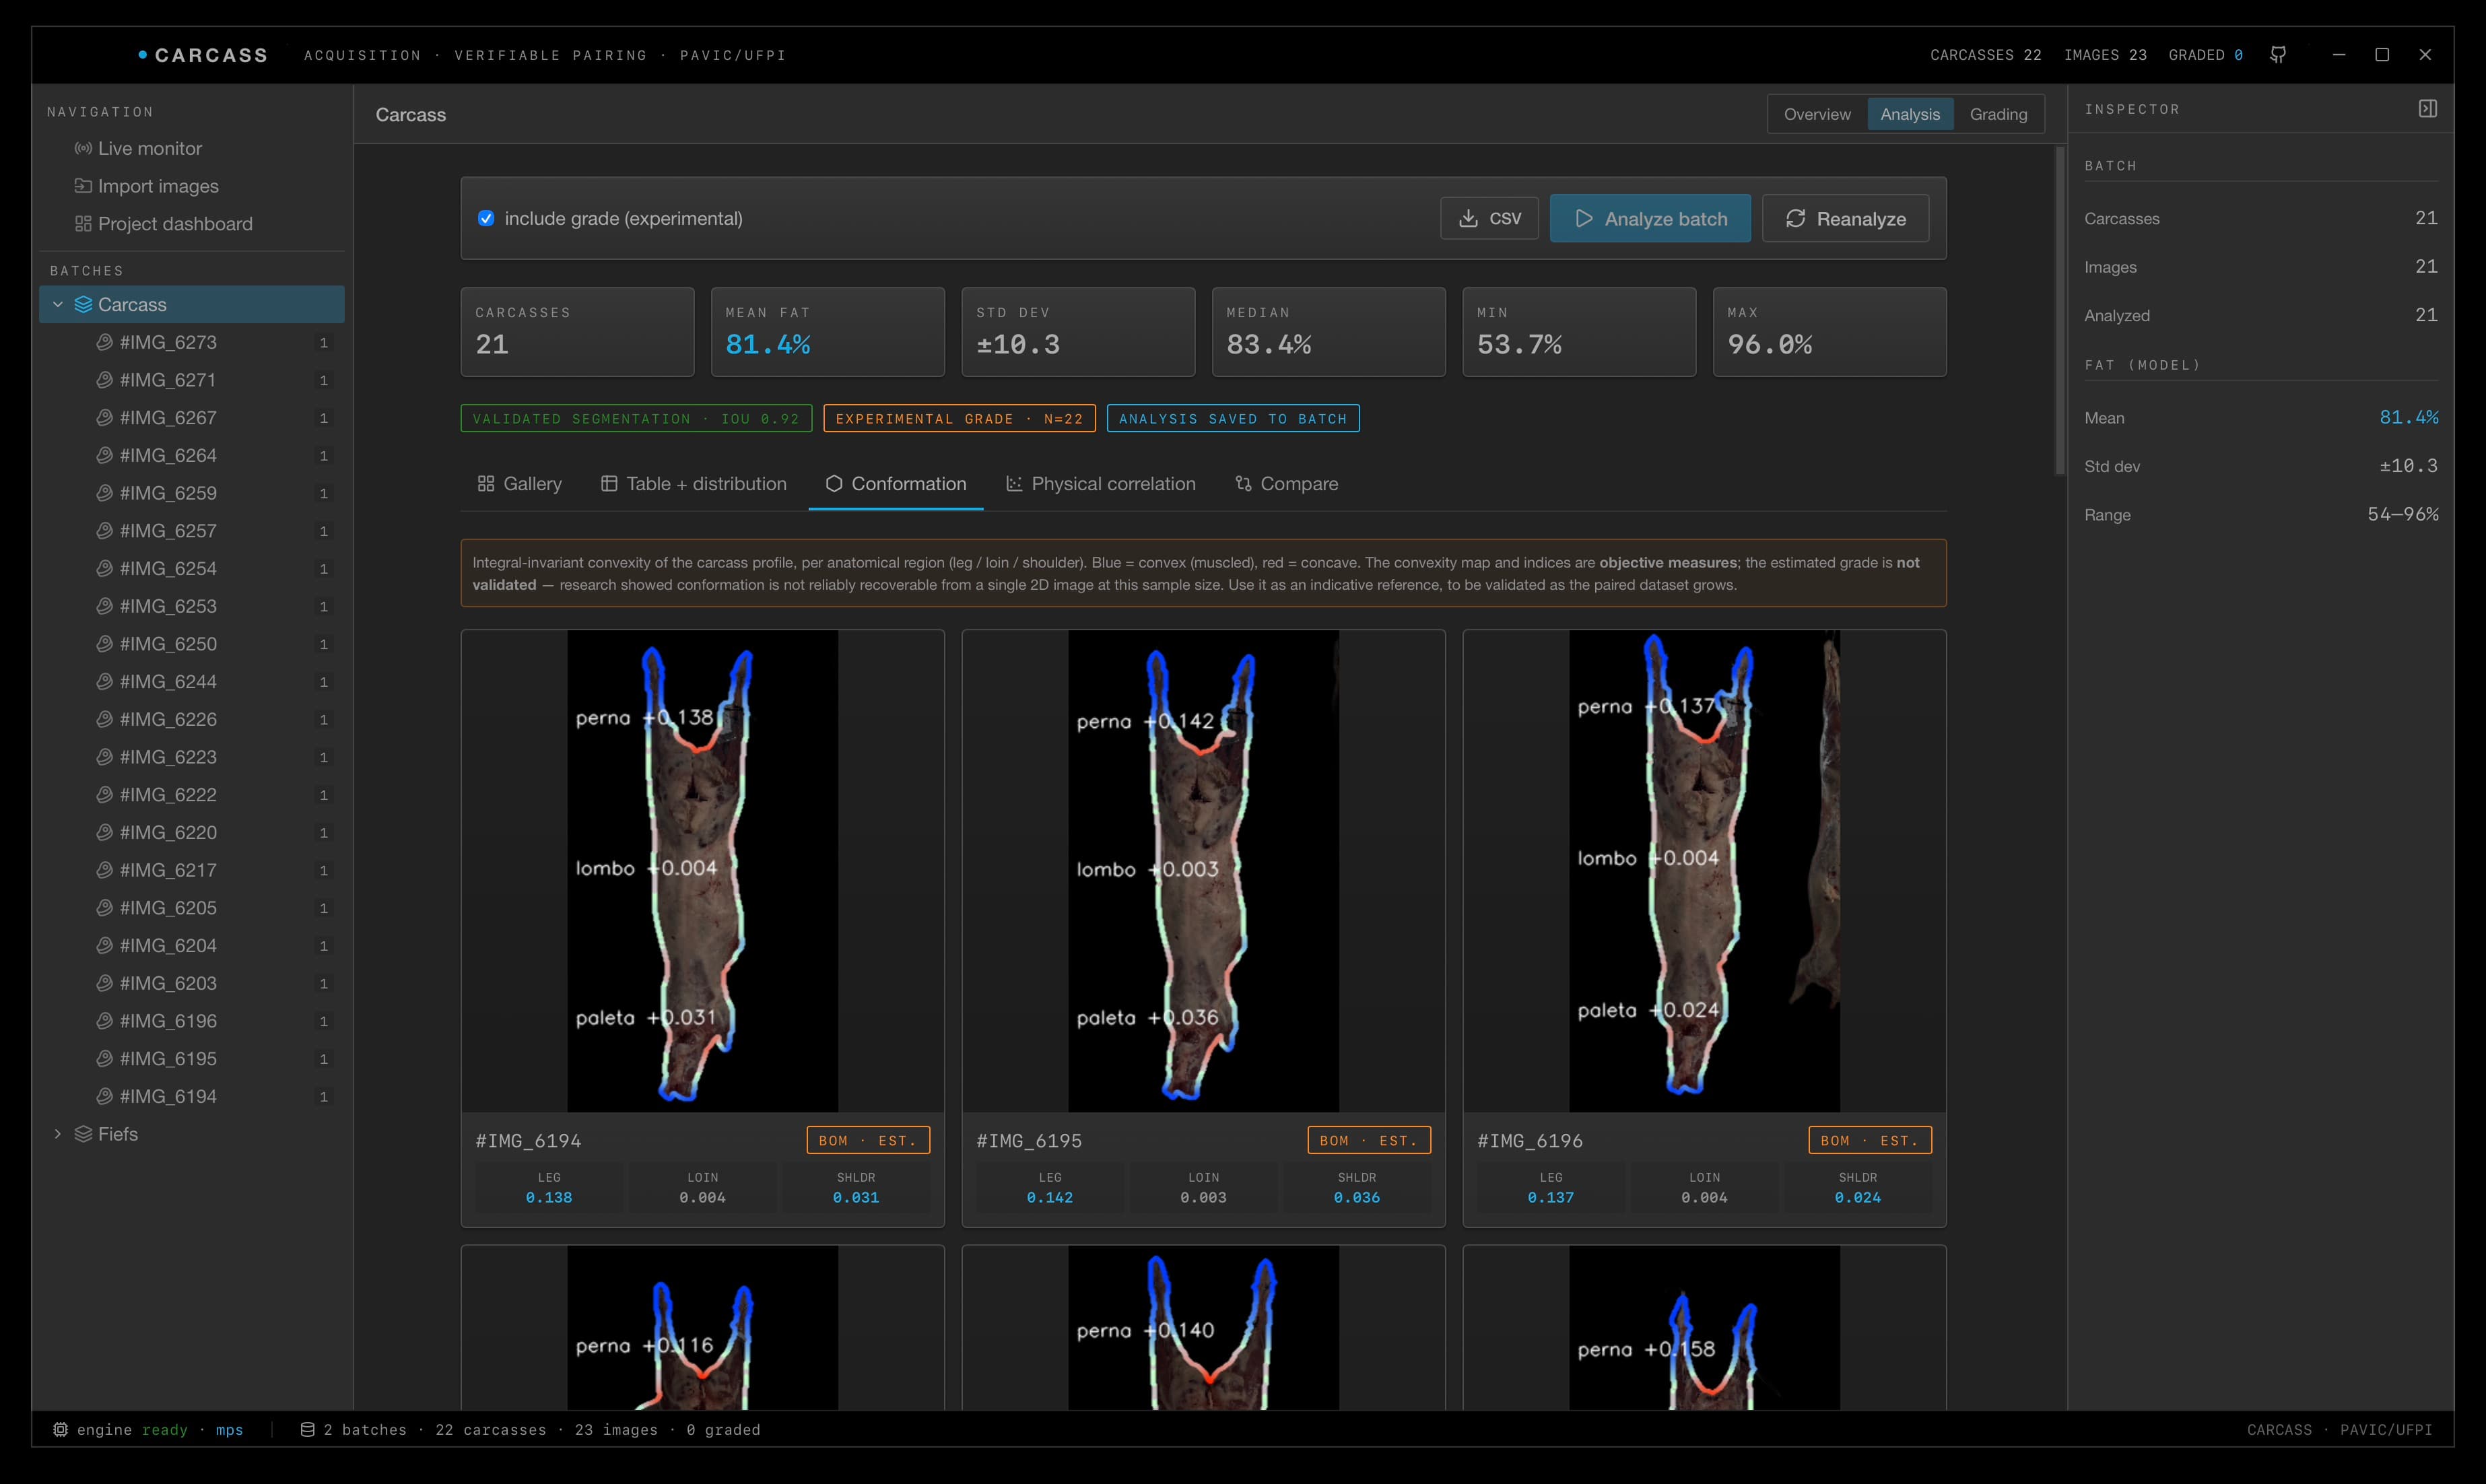Select #IMG_6259 in the batch tree
Viewport: 2486px width, 1484px height.
pos(192,493)
